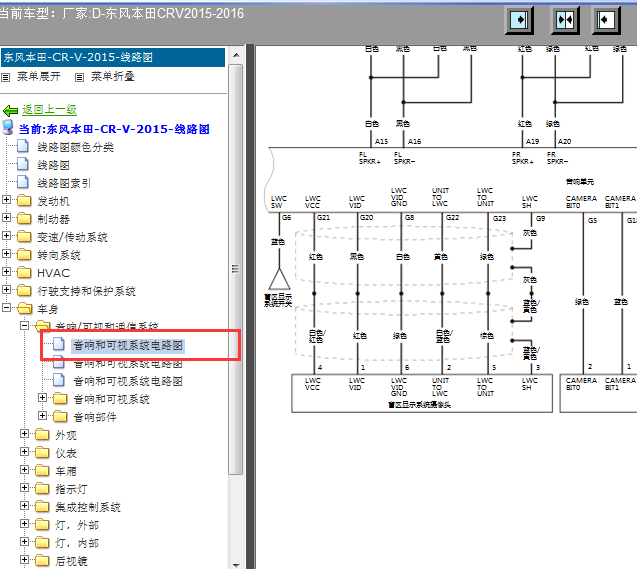Select the 后视镜 folder label
This screenshot has width=637, height=569.
(71, 561)
